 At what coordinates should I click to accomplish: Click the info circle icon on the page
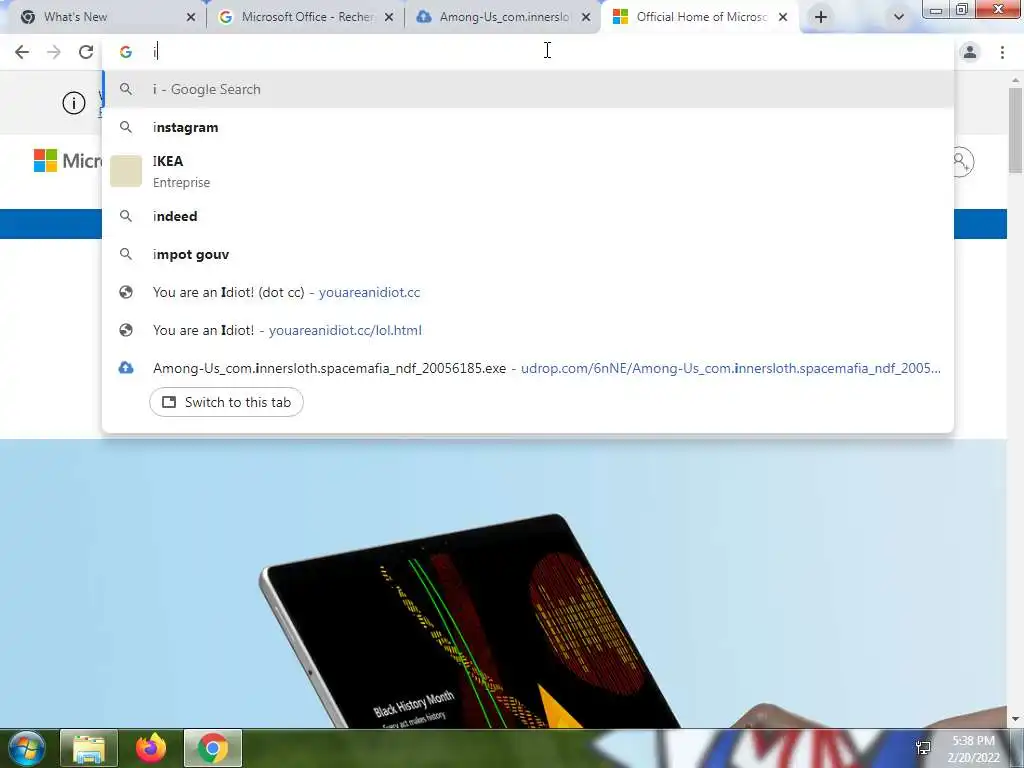click(74, 103)
